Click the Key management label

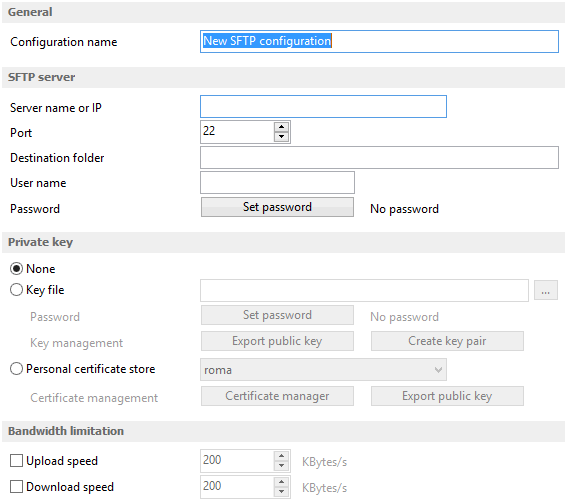pyautogui.click(x=76, y=343)
